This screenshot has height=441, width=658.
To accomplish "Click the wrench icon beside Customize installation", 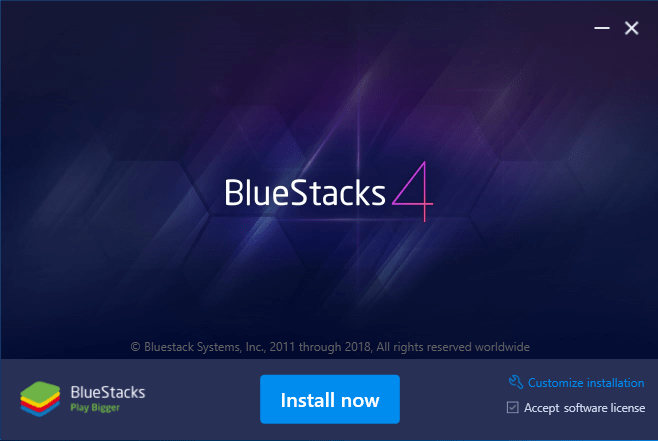I will (x=516, y=382).
